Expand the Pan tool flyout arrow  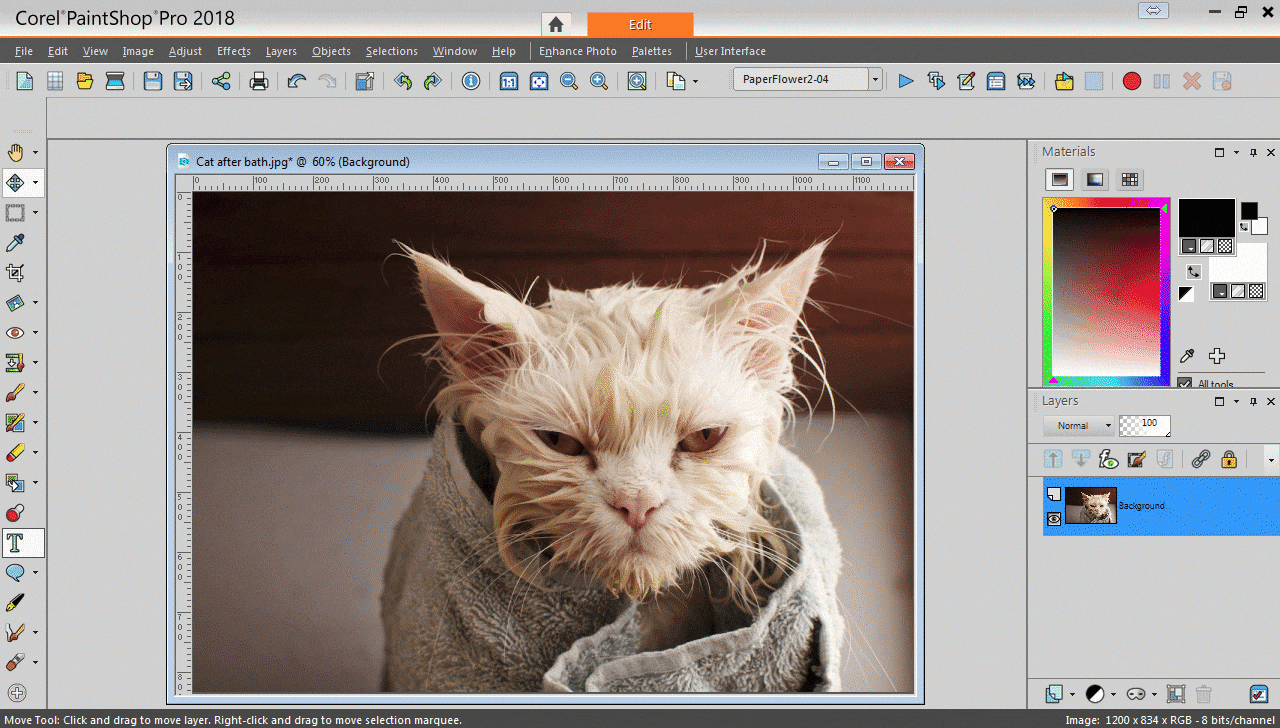point(36,153)
